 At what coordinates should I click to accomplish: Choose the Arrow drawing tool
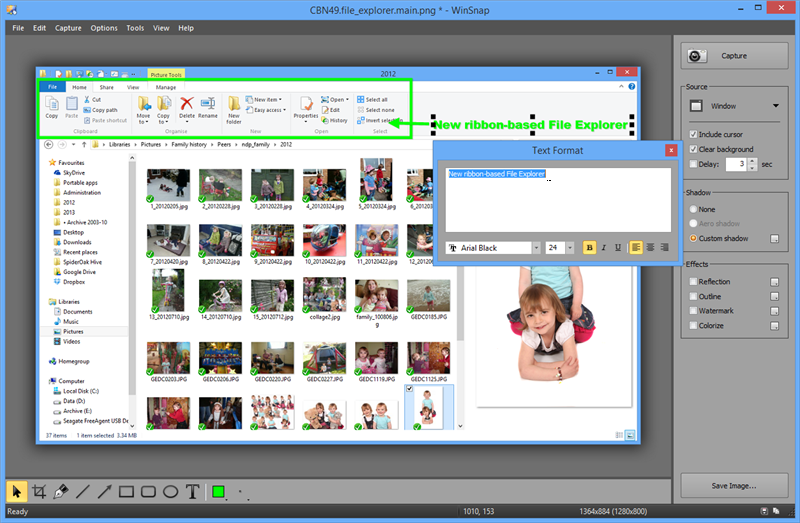tap(105, 492)
